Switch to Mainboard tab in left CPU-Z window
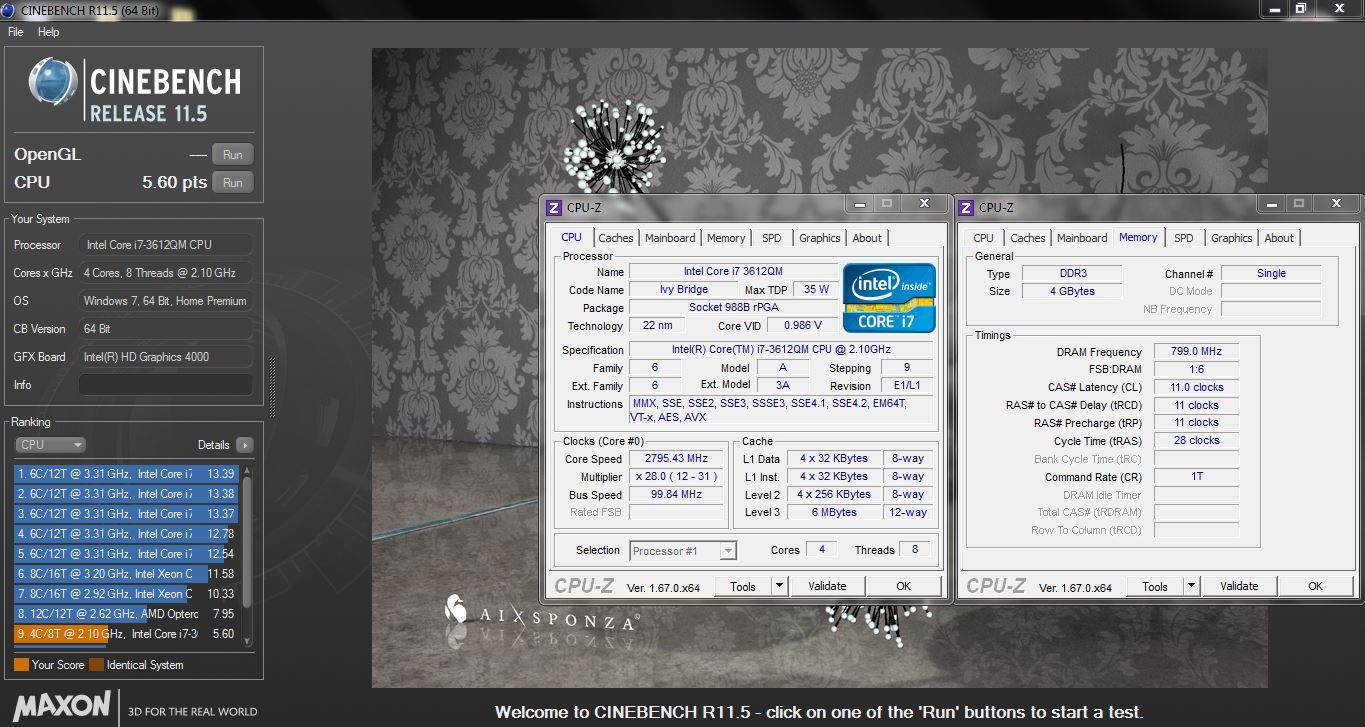 click(670, 238)
